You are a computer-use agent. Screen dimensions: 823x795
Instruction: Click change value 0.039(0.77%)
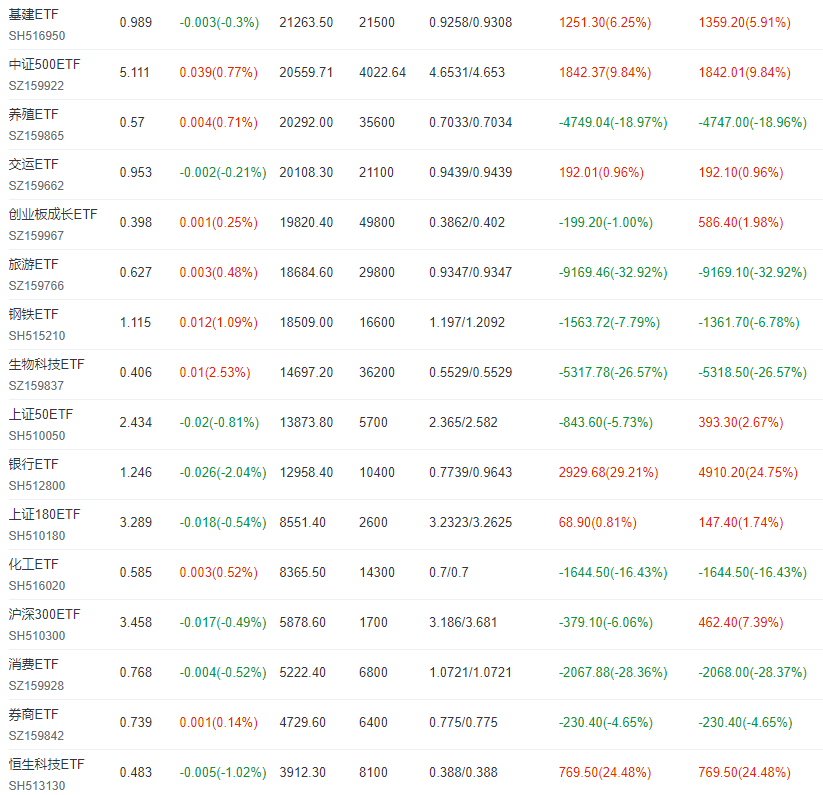click(218, 72)
